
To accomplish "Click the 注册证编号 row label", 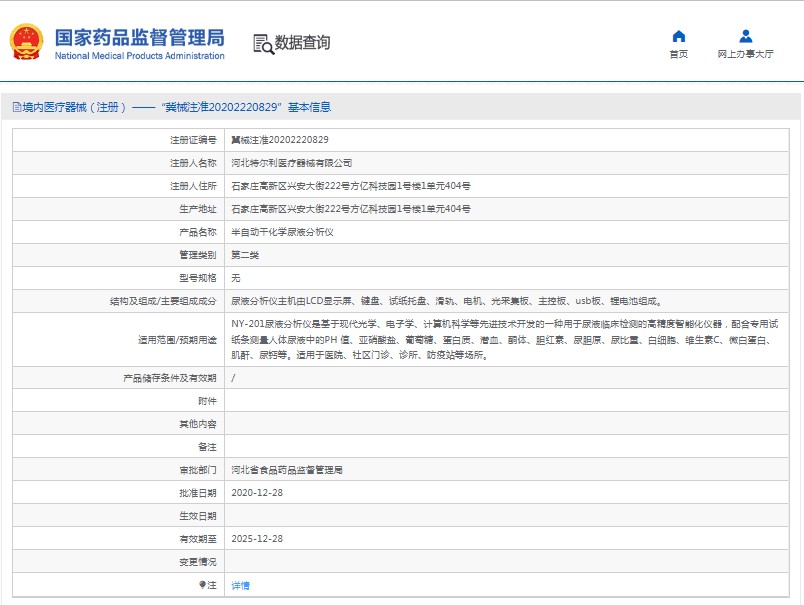I will tap(193, 139).
